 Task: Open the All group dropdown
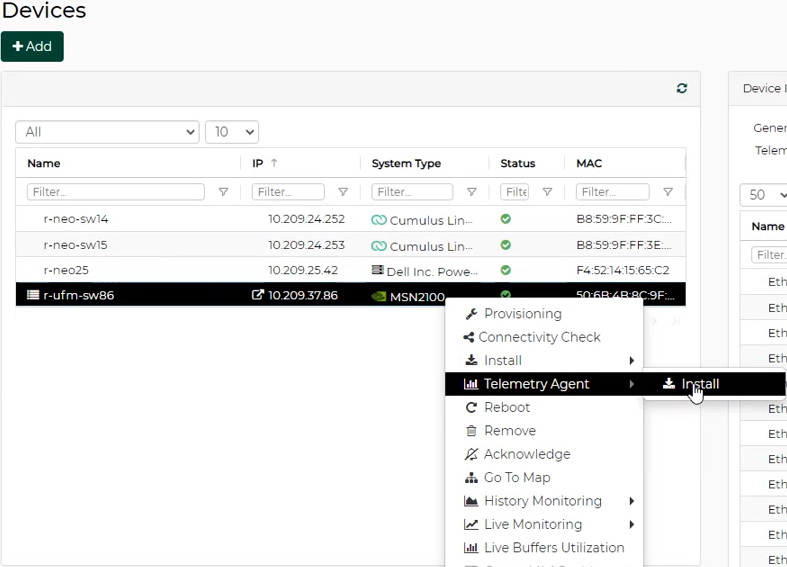click(107, 132)
